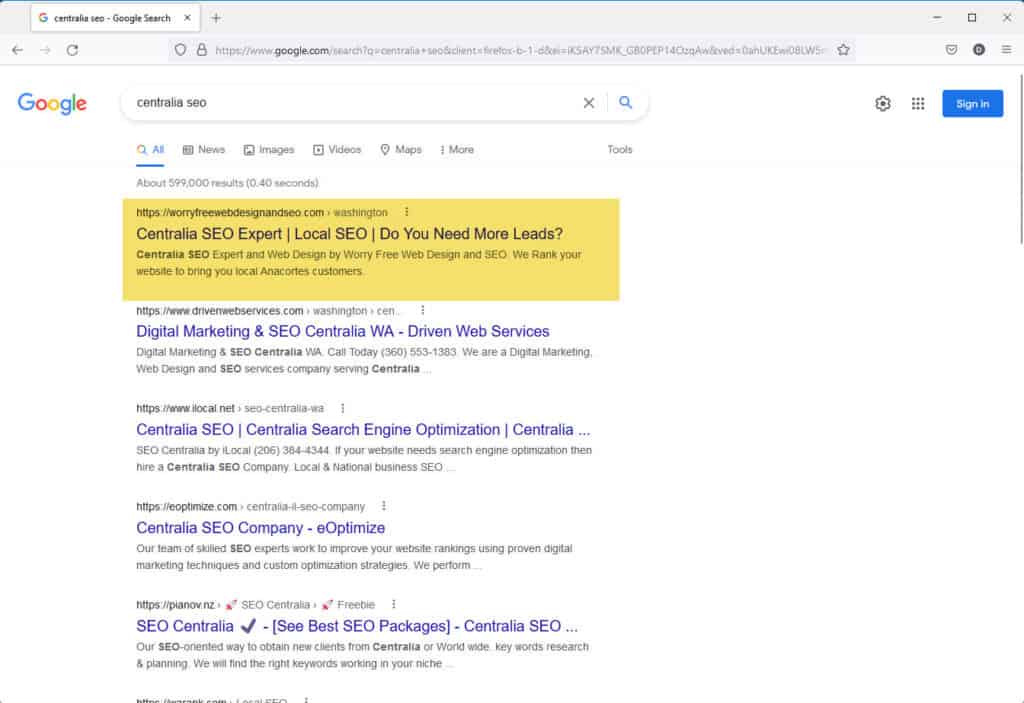Click the blue Sign in button

(x=972, y=103)
